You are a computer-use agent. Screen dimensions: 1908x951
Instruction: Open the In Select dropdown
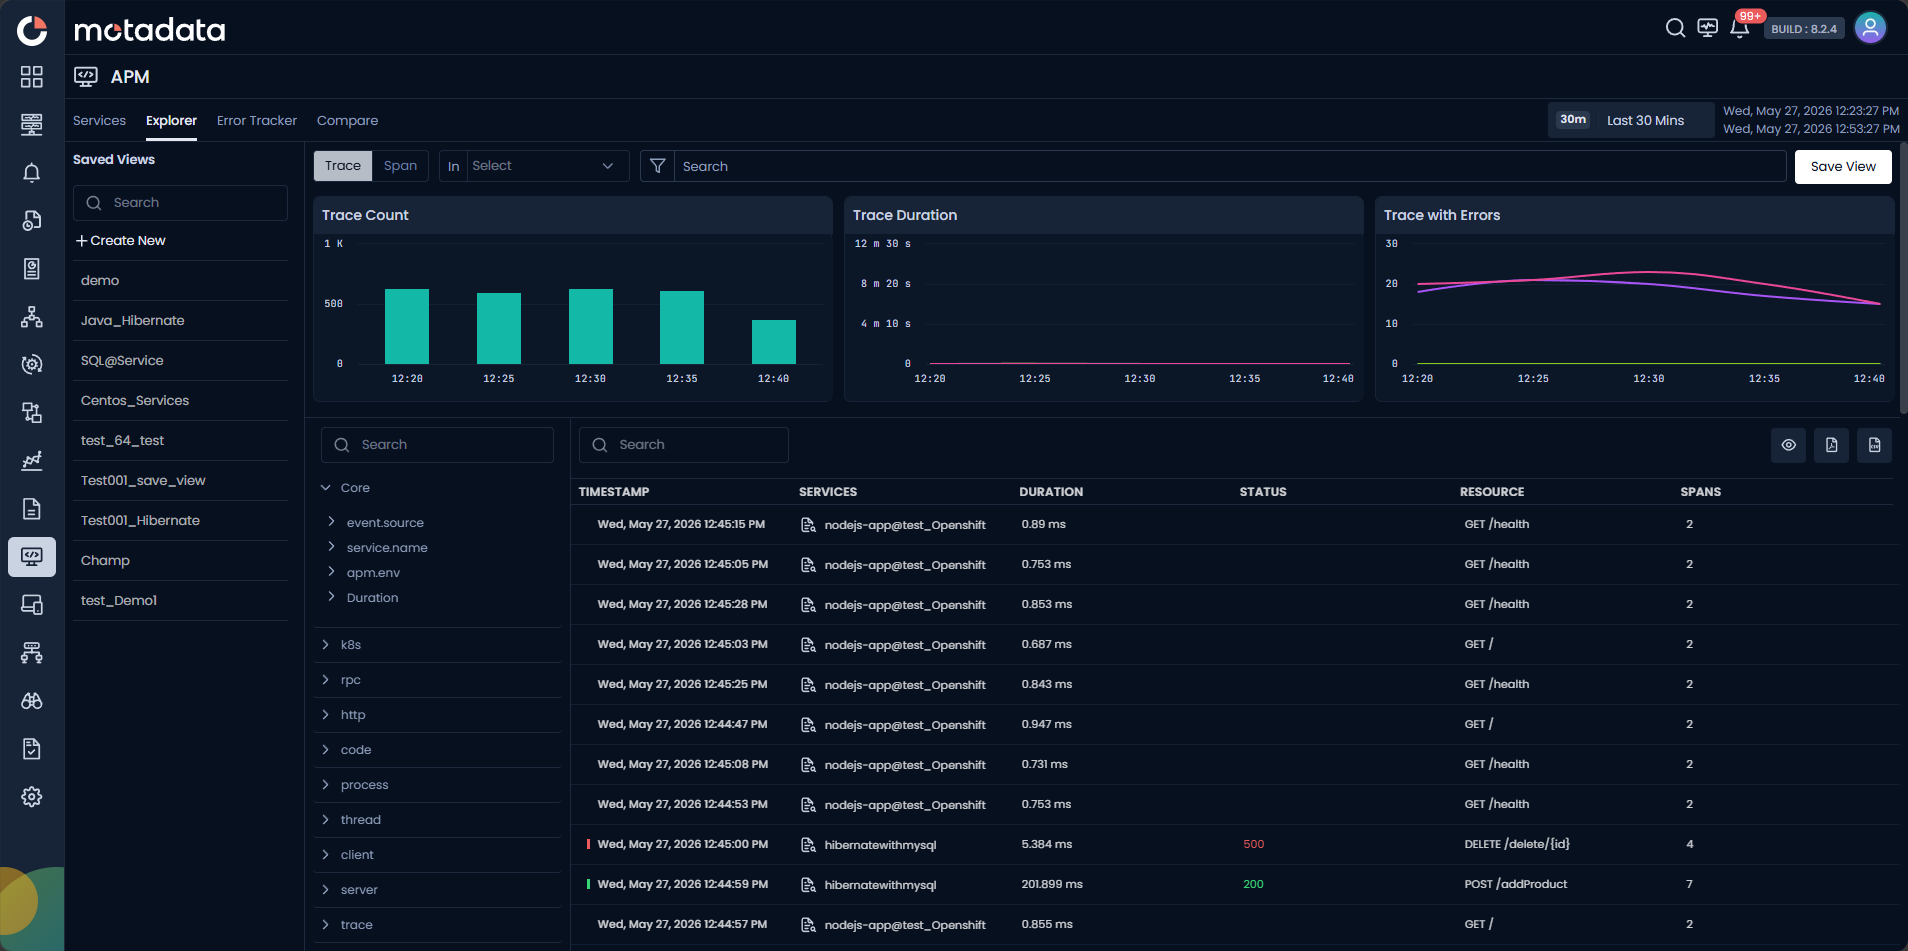point(534,166)
